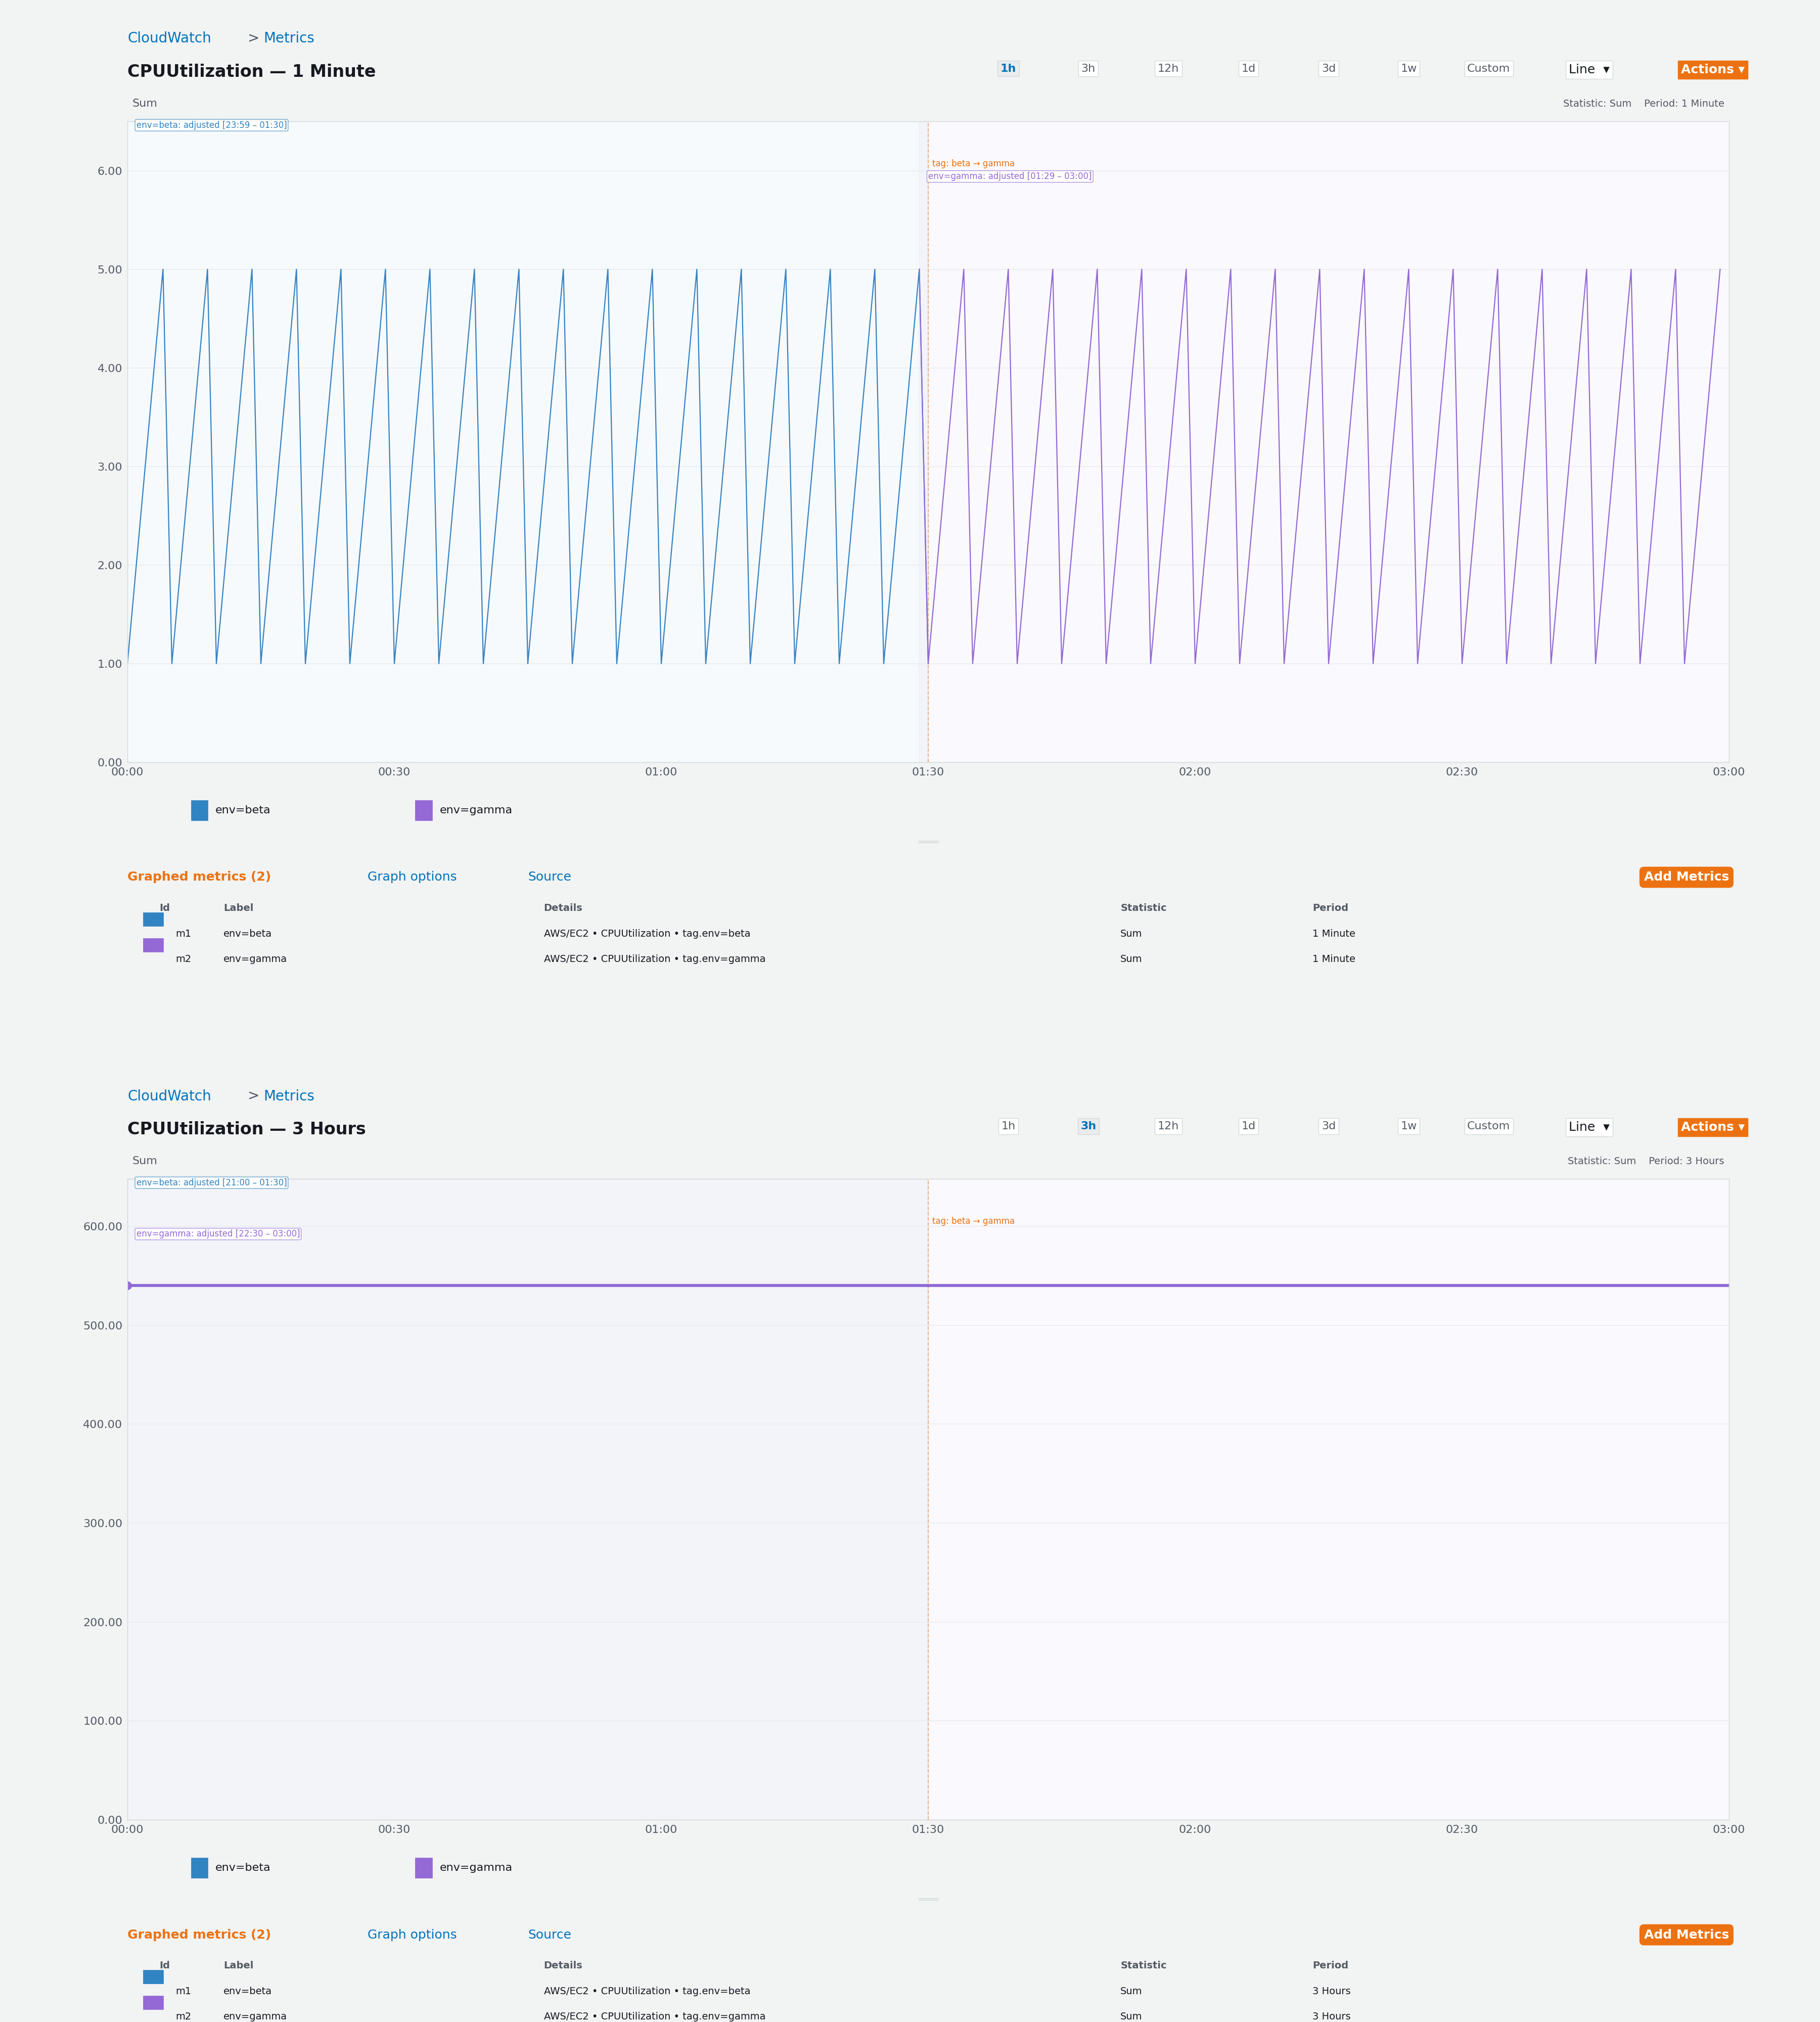Open the Custom time range on bottom chart
Screen dimensions: 1820x2022
point(1488,1125)
